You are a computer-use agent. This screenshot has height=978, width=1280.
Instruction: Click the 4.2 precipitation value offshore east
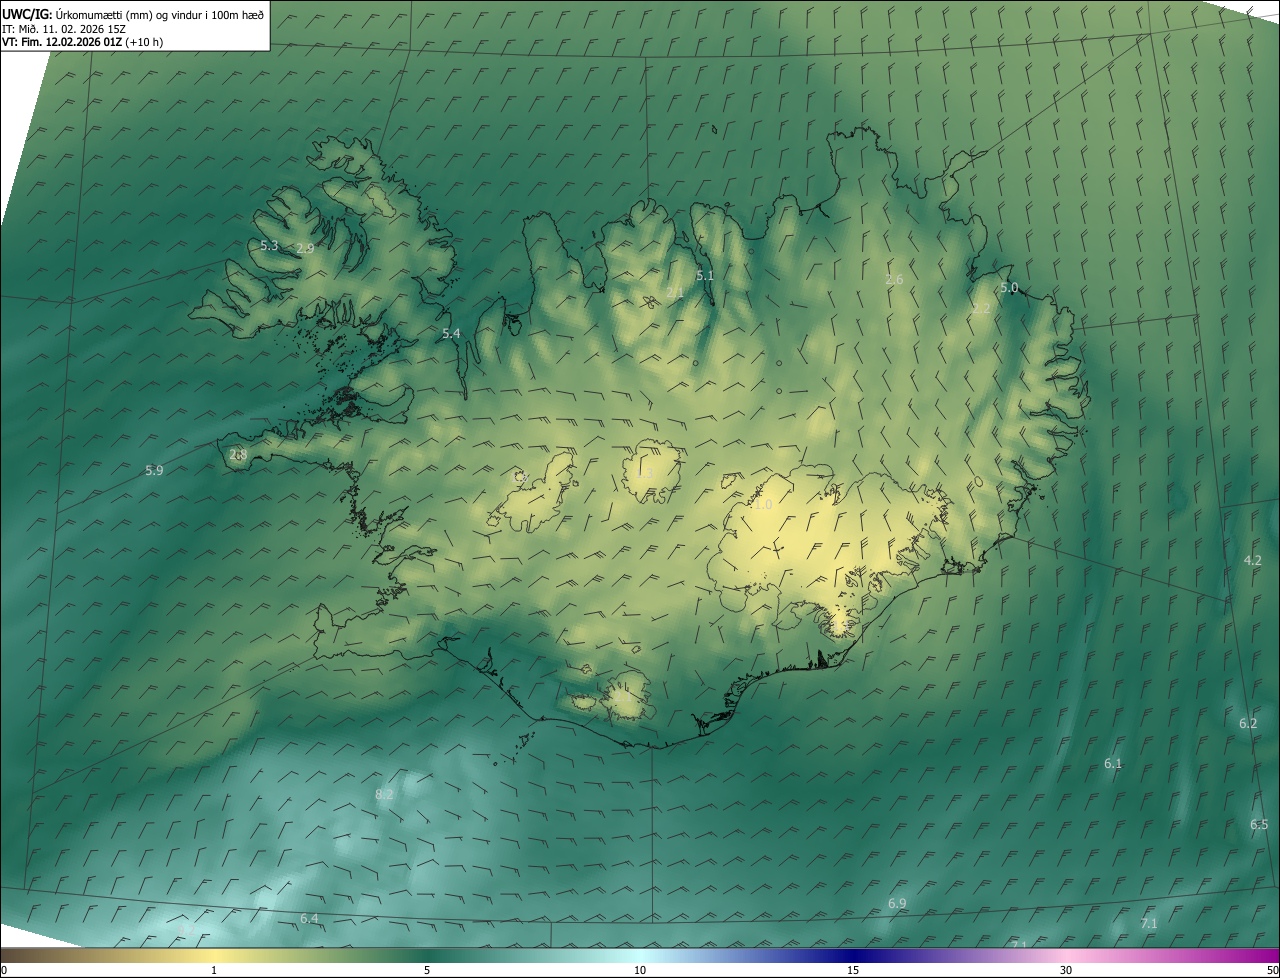click(1252, 560)
